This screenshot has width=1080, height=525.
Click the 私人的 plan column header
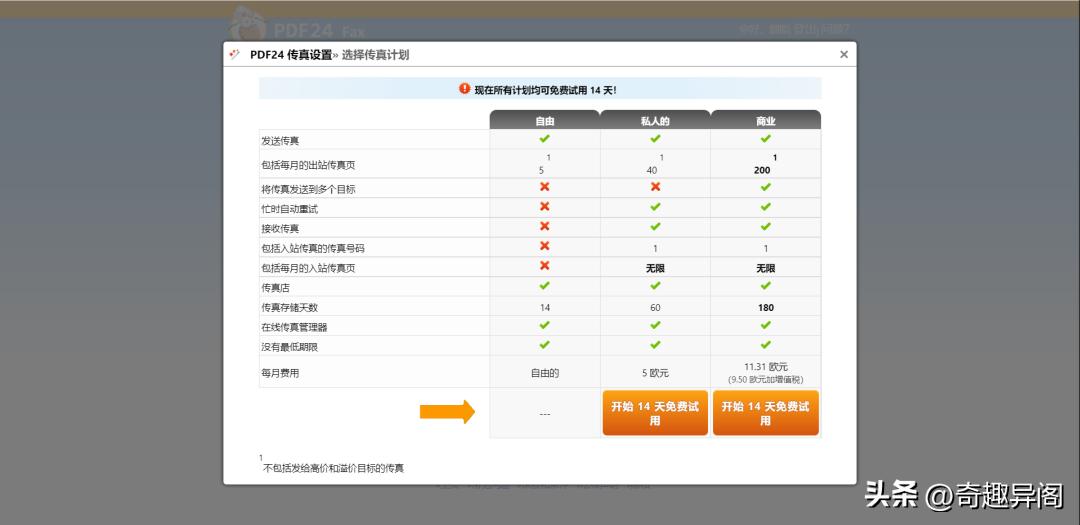point(655,120)
